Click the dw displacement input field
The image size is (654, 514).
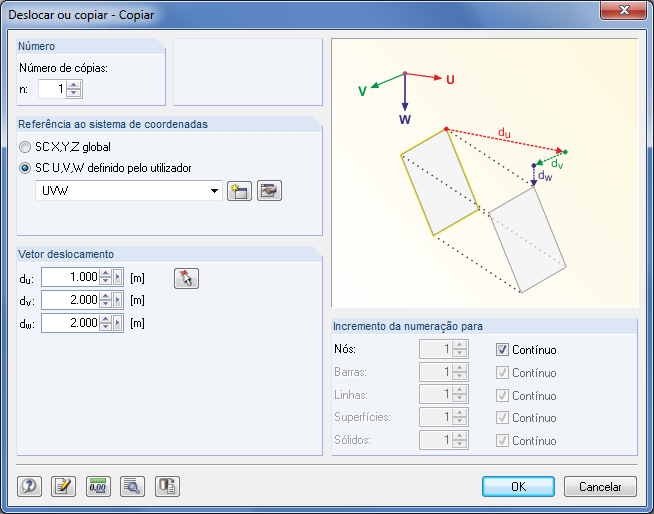[x=71, y=323]
